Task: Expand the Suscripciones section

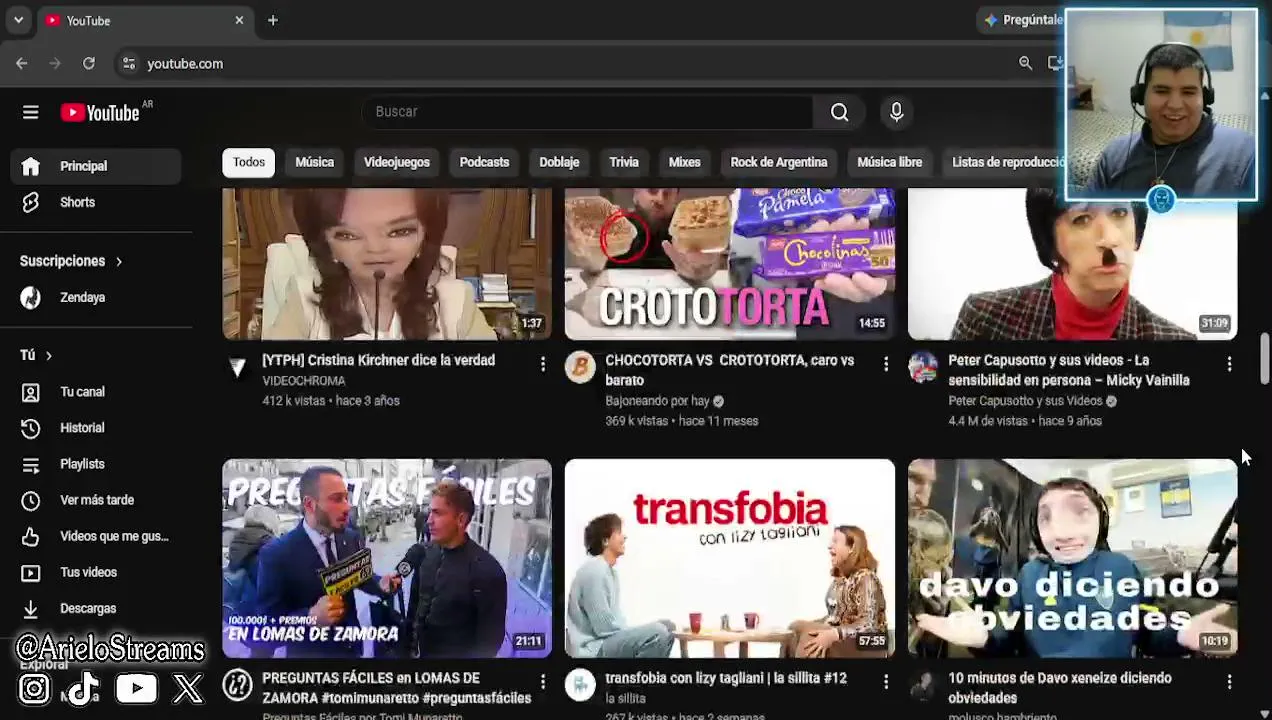Action: [71, 261]
